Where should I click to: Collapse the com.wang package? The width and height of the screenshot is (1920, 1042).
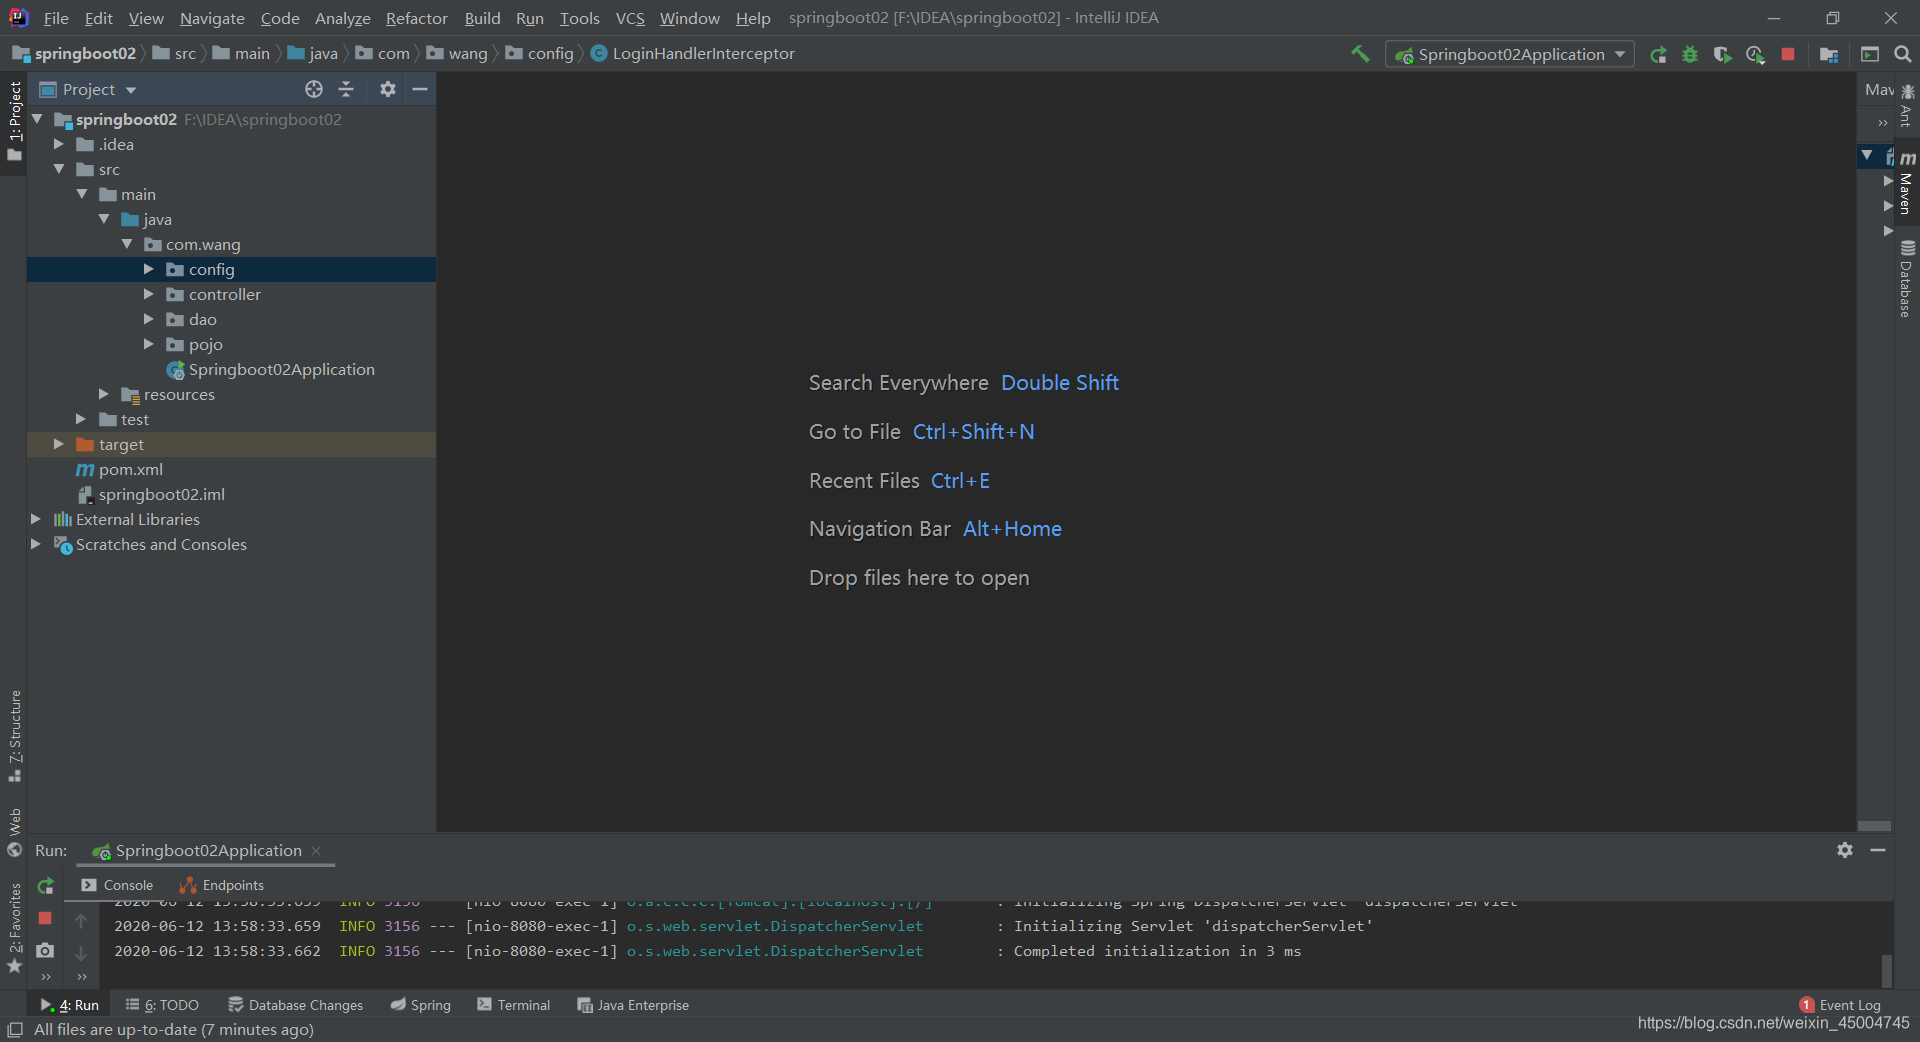tap(126, 244)
